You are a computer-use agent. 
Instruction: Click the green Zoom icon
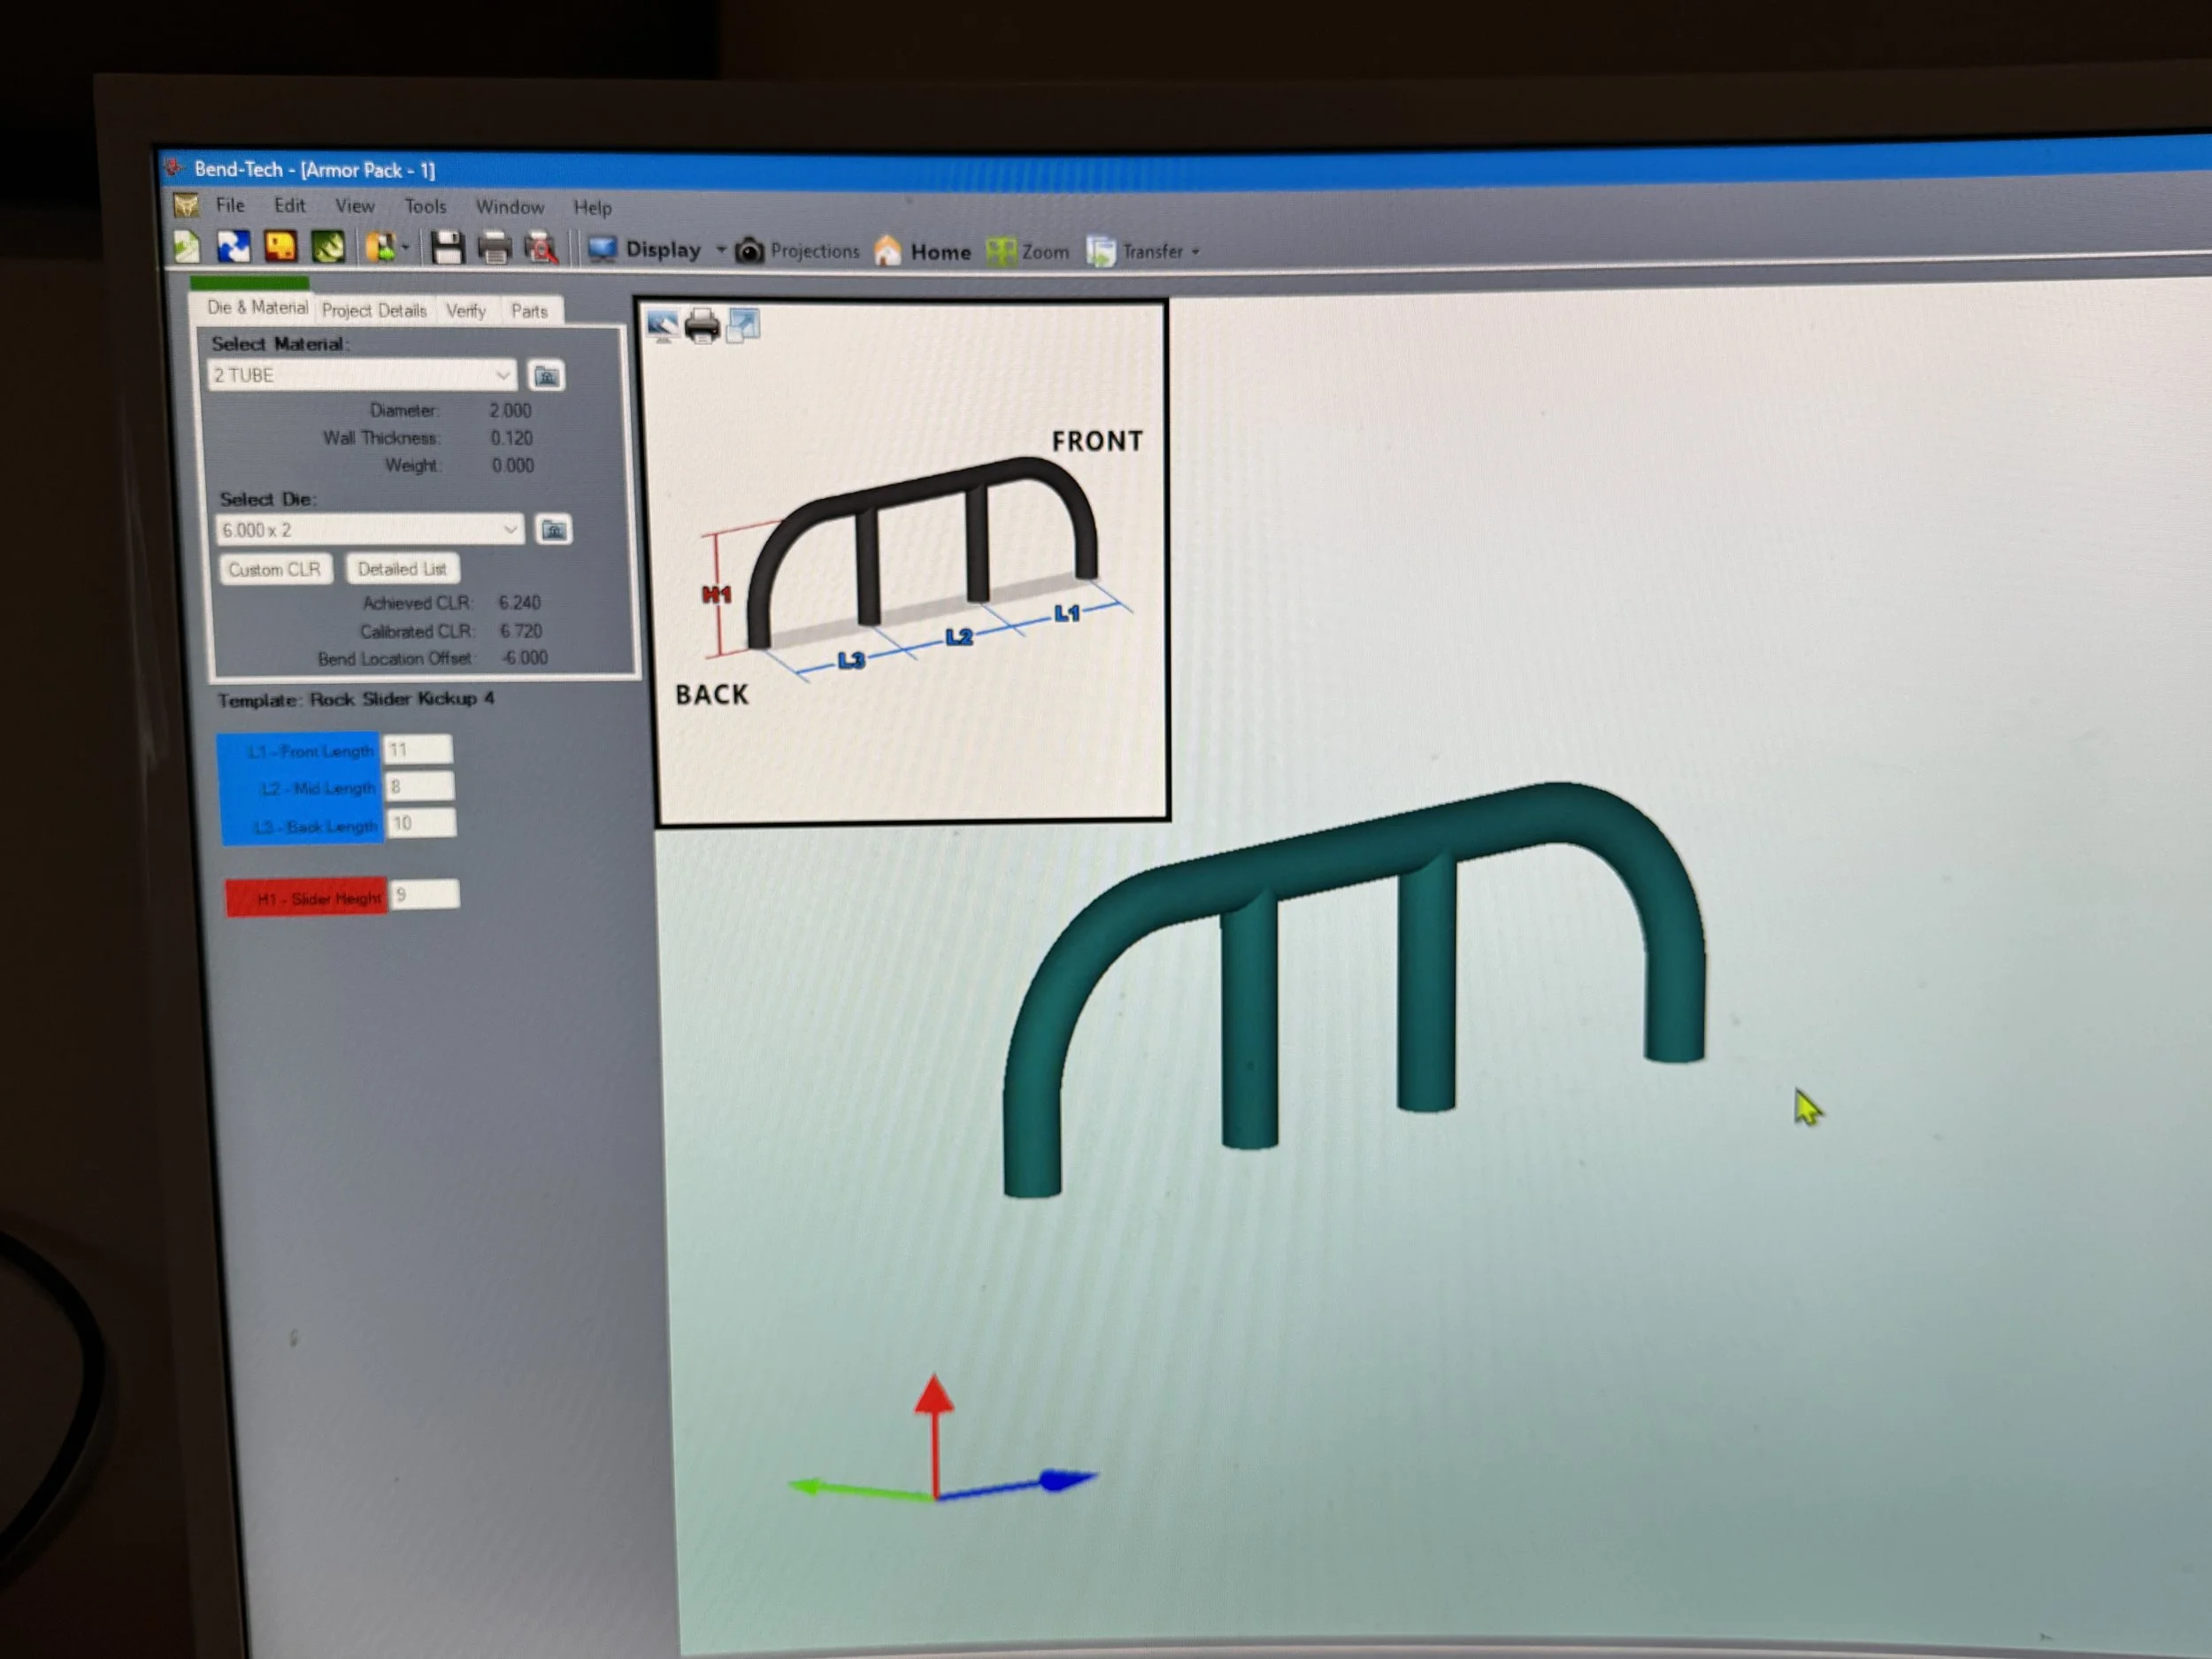pos(1000,252)
